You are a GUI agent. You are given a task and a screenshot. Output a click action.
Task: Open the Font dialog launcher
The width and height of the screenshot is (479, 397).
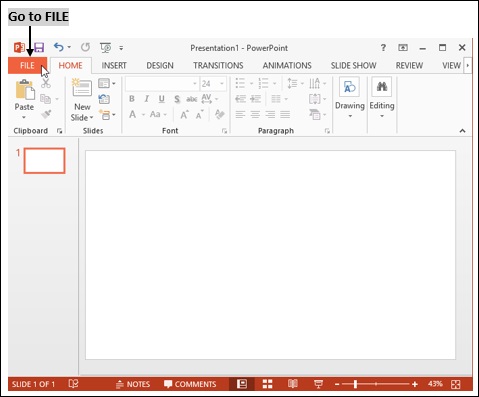(x=224, y=131)
